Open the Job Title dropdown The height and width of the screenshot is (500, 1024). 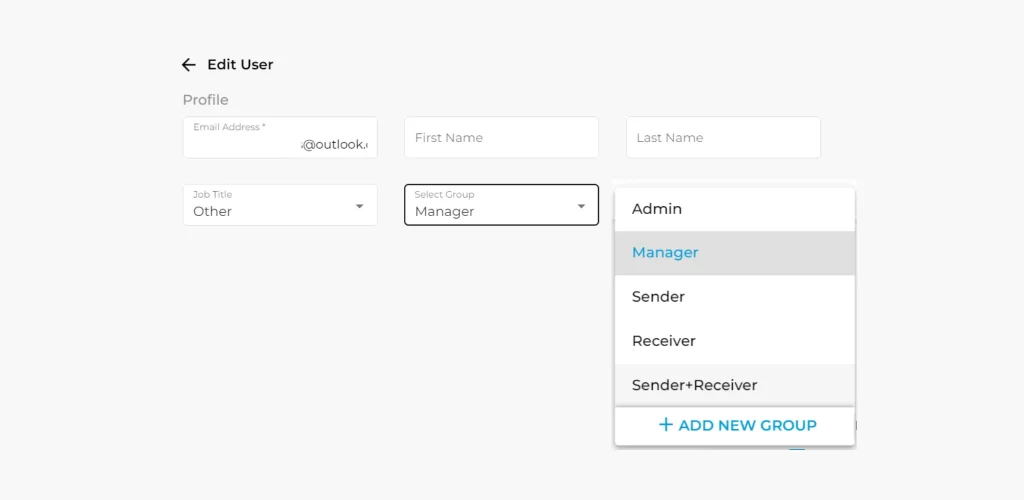(280, 205)
